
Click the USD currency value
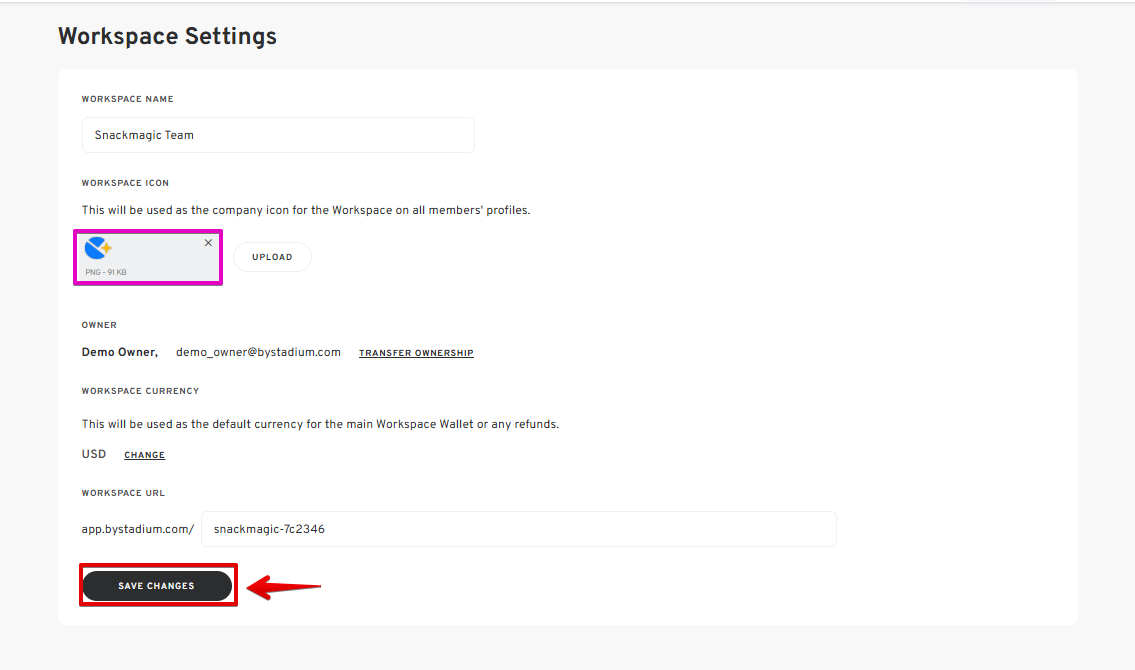[x=94, y=454]
